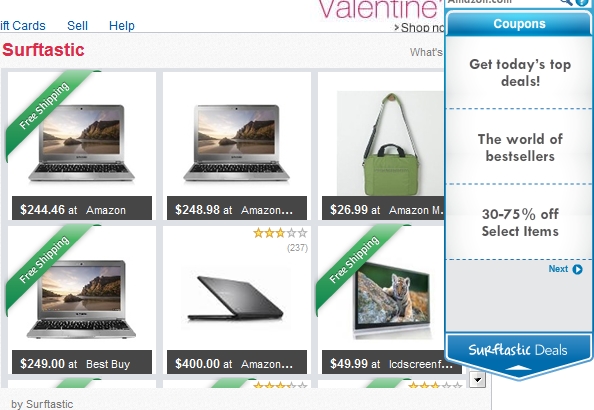The width and height of the screenshot is (594, 410).
Task: Click the Next arrow icon in Coupons panel
Action: (x=577, y=269)
